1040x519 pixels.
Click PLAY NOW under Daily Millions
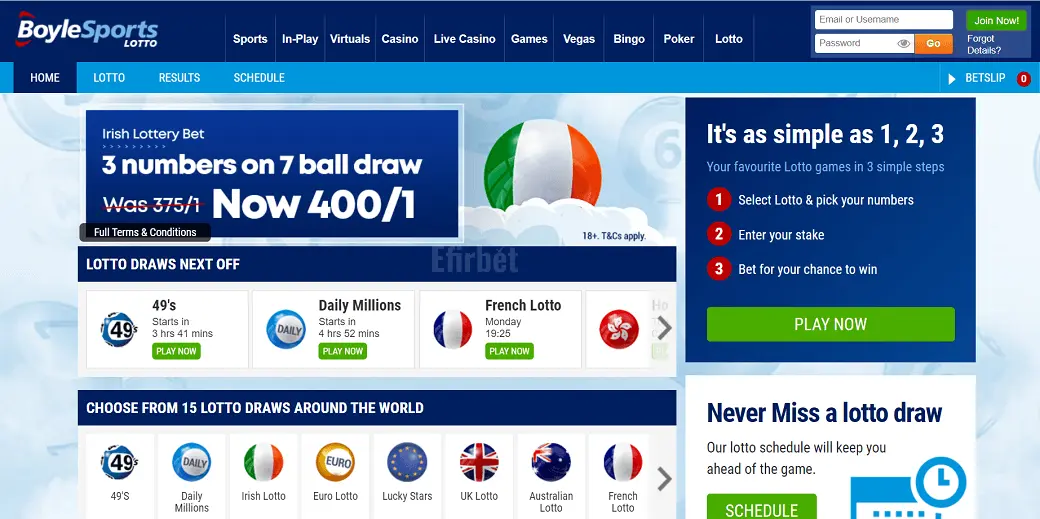click(343, 351)
